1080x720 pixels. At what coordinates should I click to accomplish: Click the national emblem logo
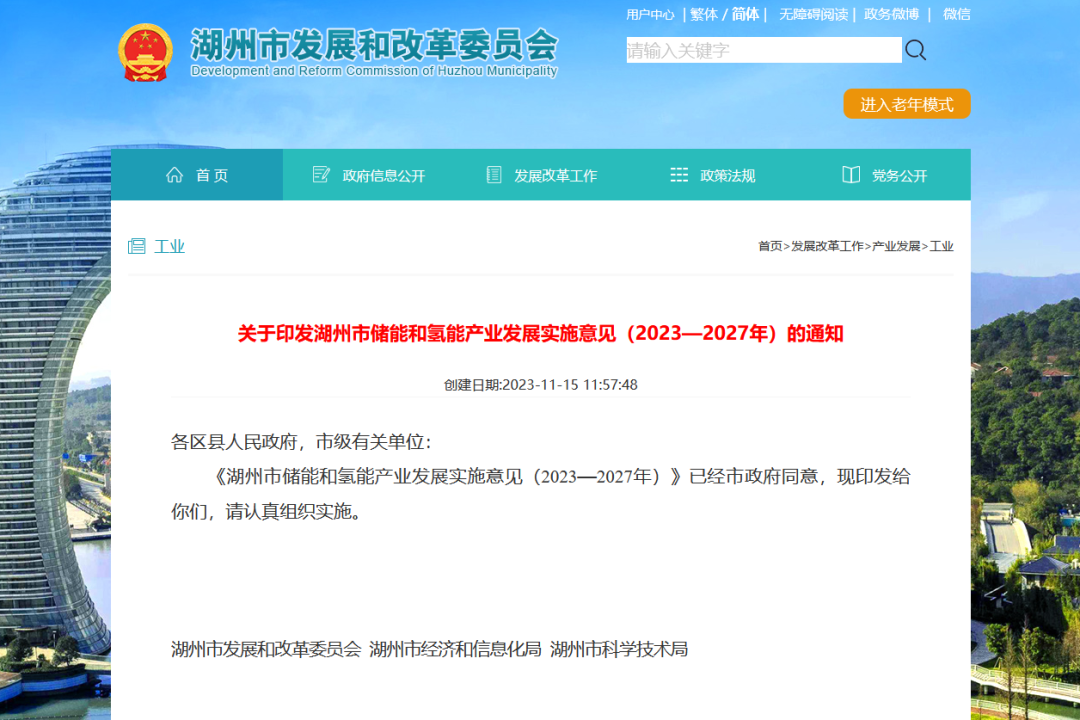[146, 51]
